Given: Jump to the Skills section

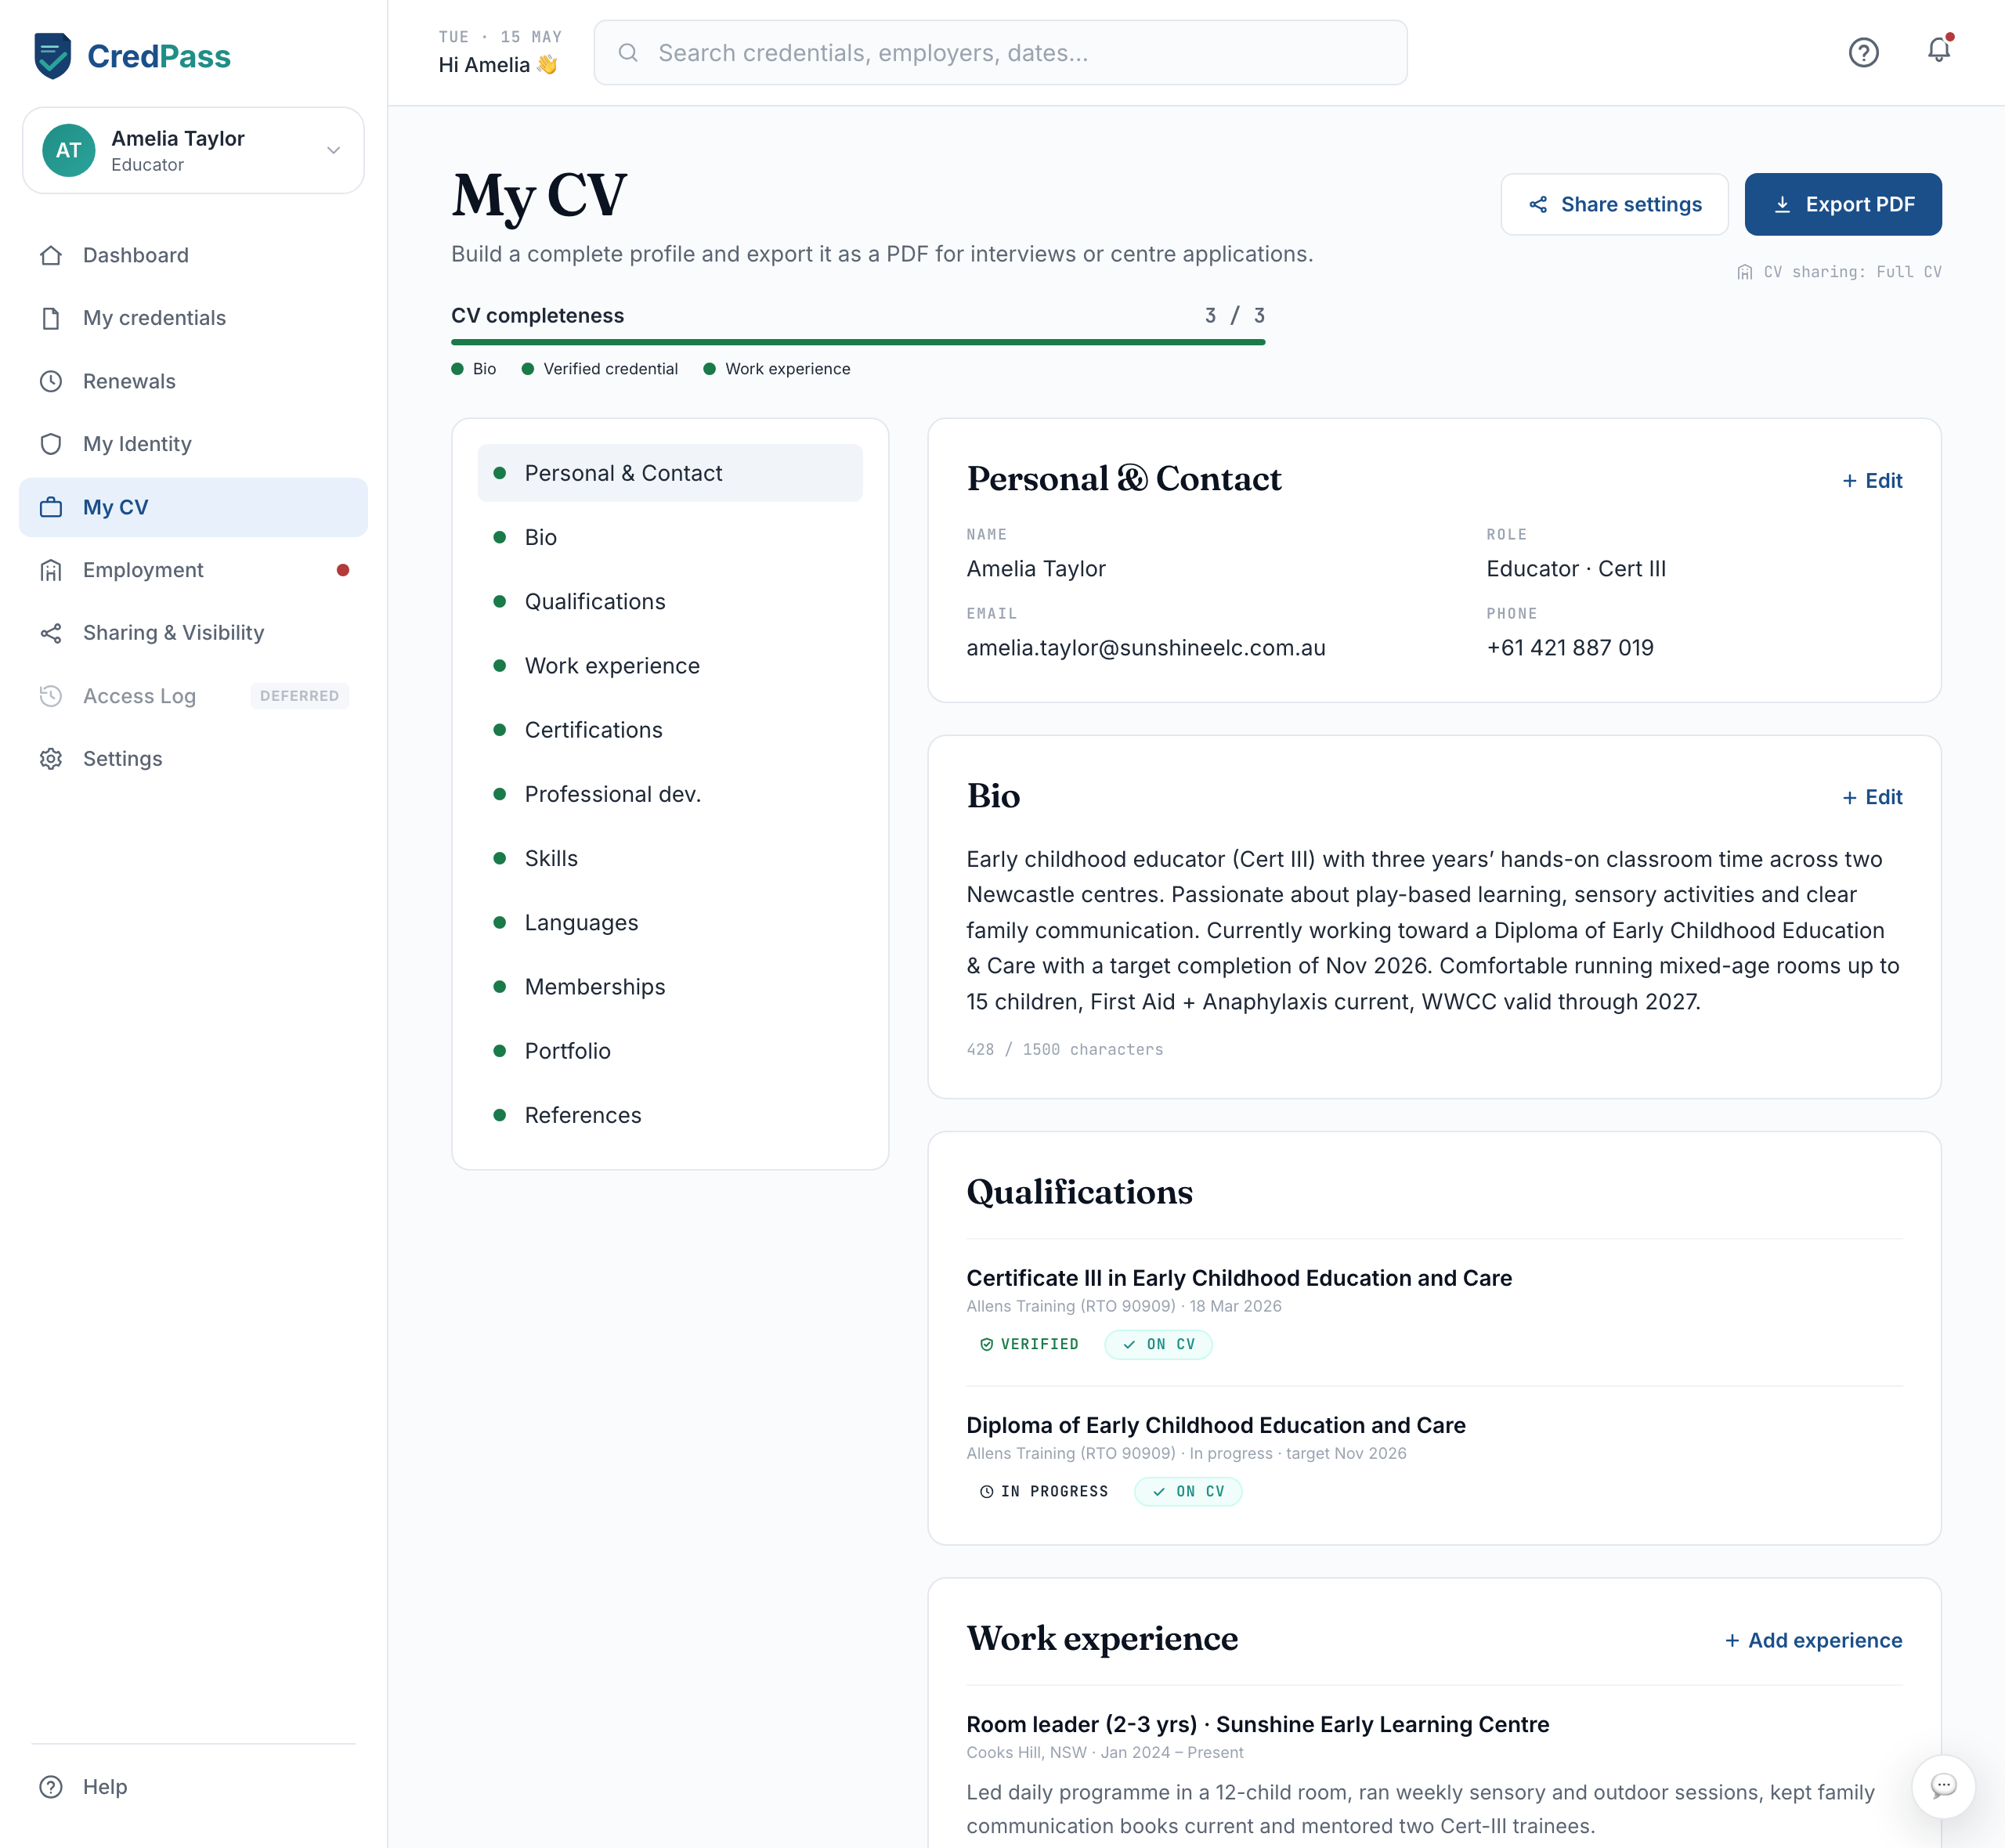Looking at the screenshot, I should tap(670, 858).
